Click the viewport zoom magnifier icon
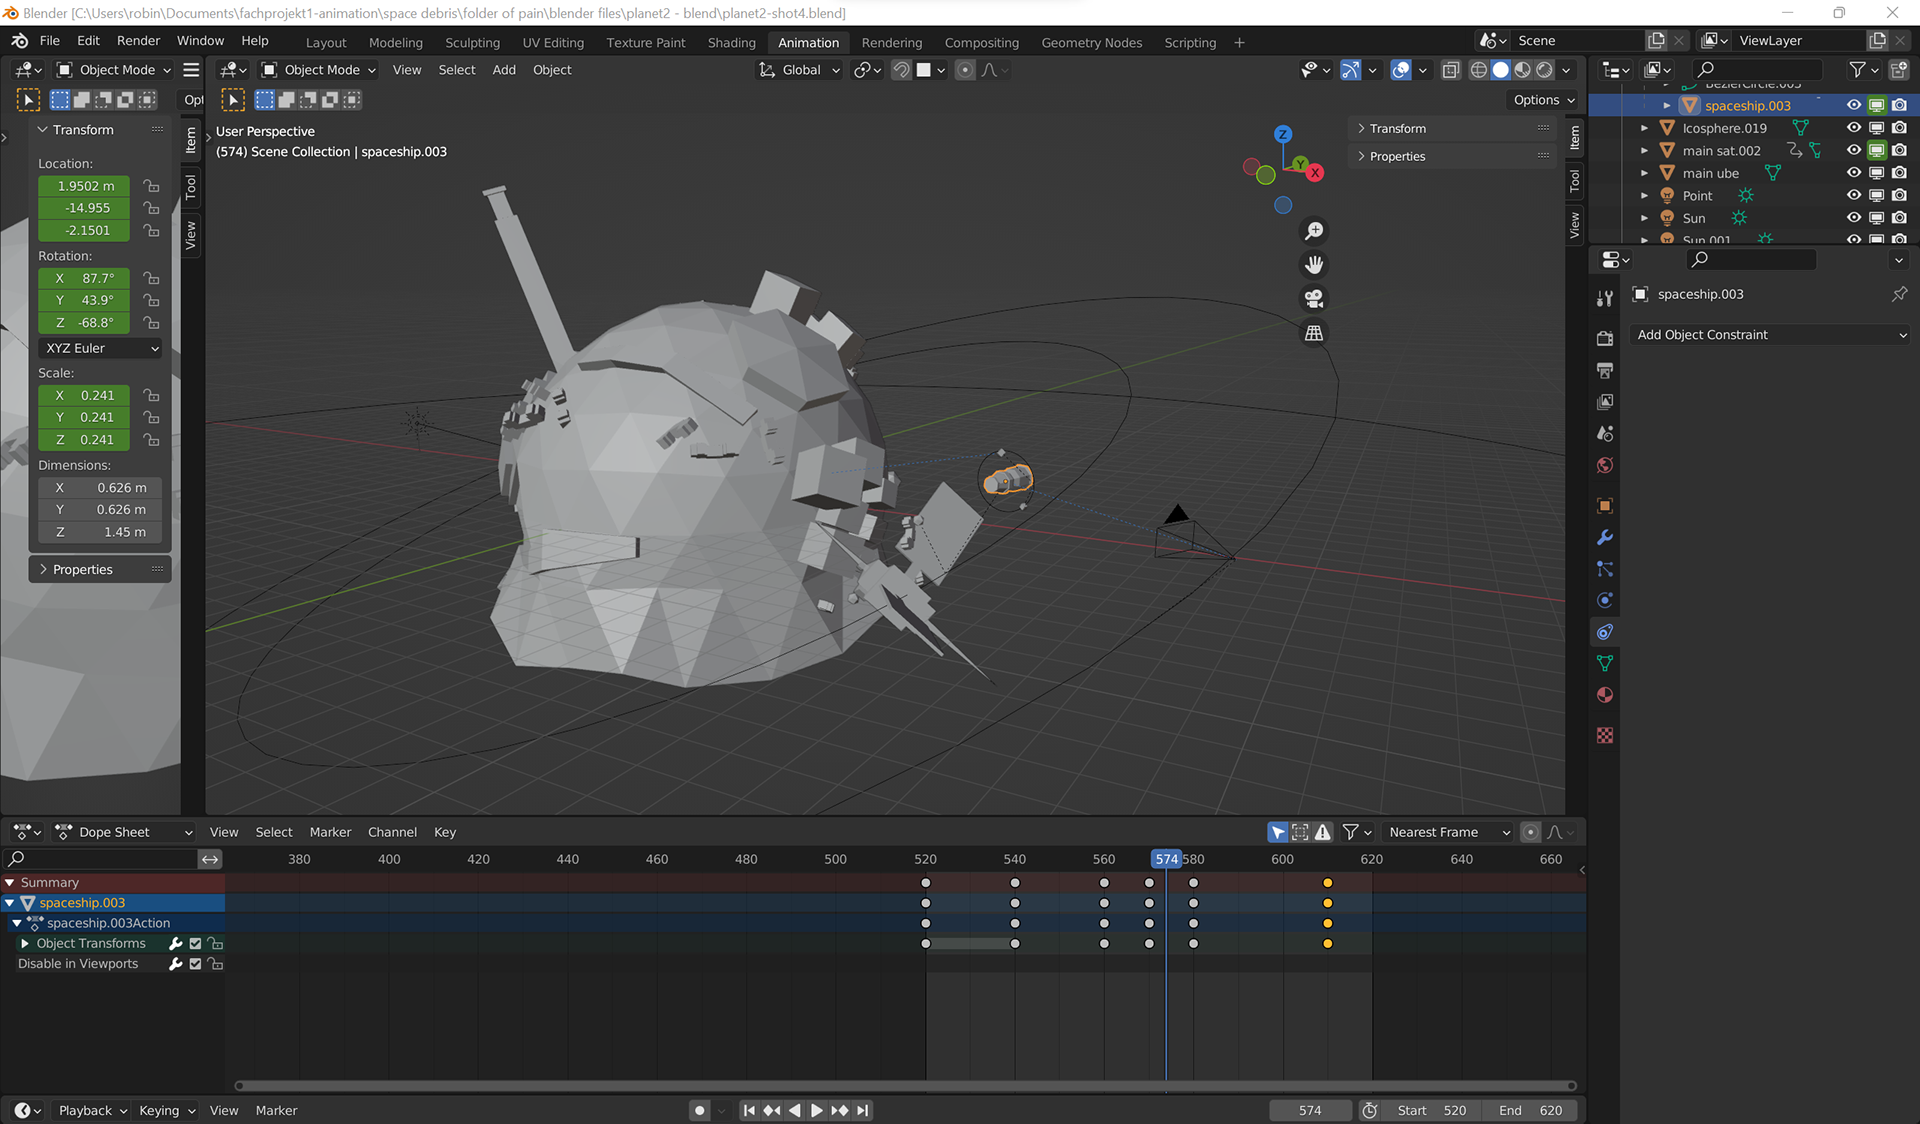Image resolution: width=1920 pixels, height=1124 pixels. pyautogui.click(x=1314, y=231)
